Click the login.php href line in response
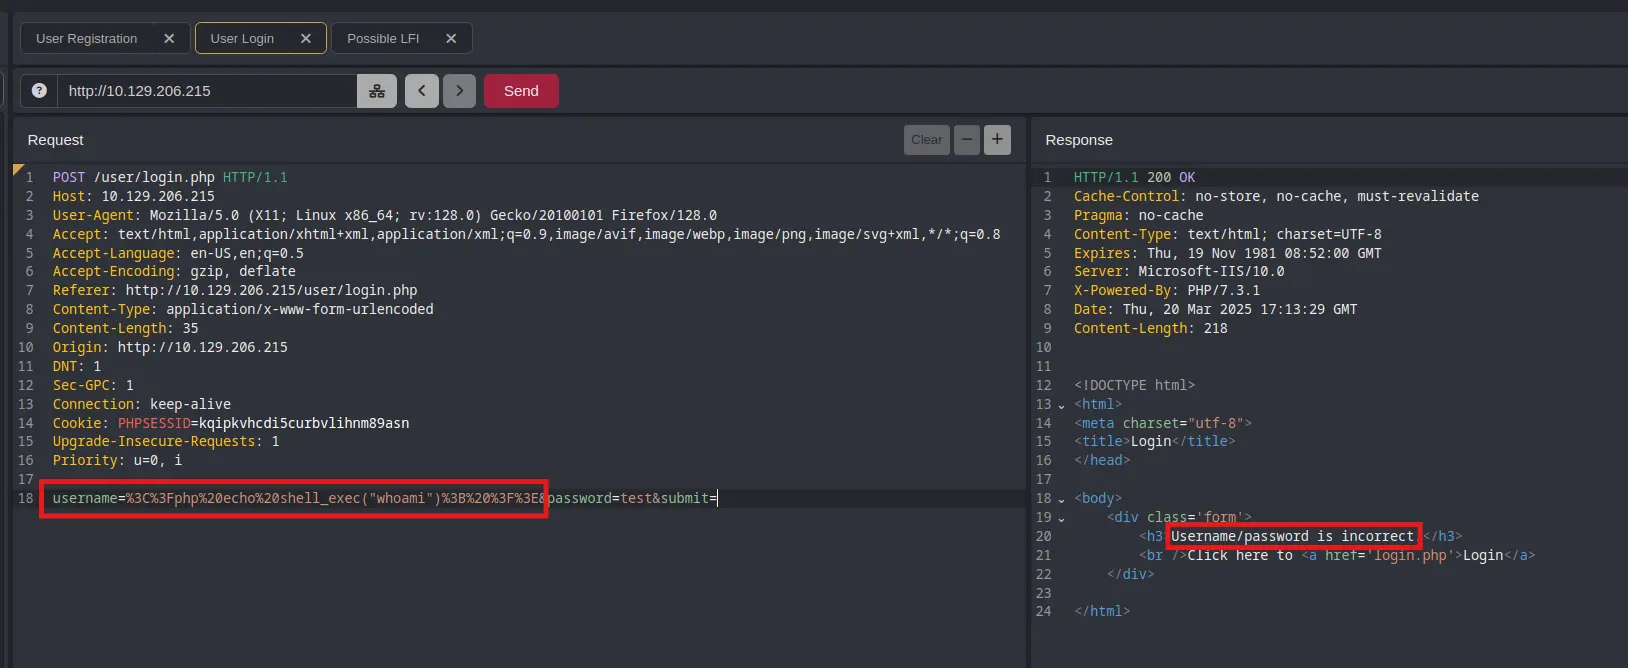1628x668 pixels. pos(1337,555)
